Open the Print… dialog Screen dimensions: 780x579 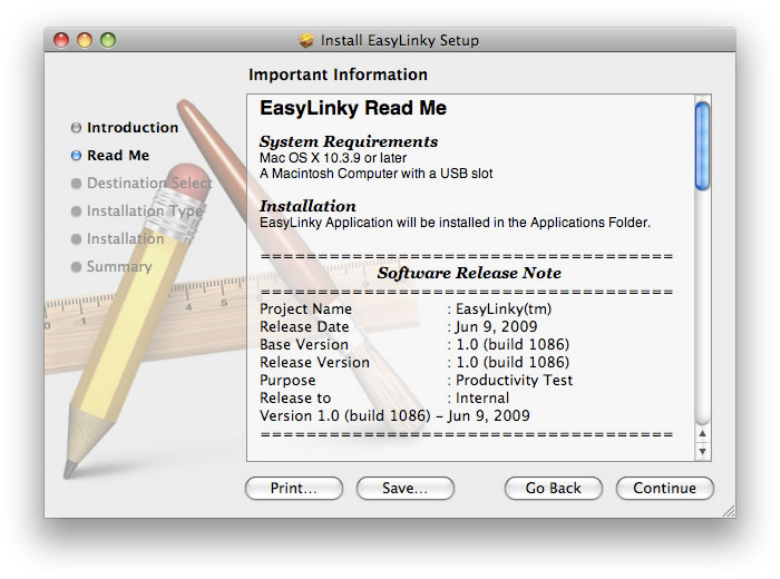tap(293, 488)
